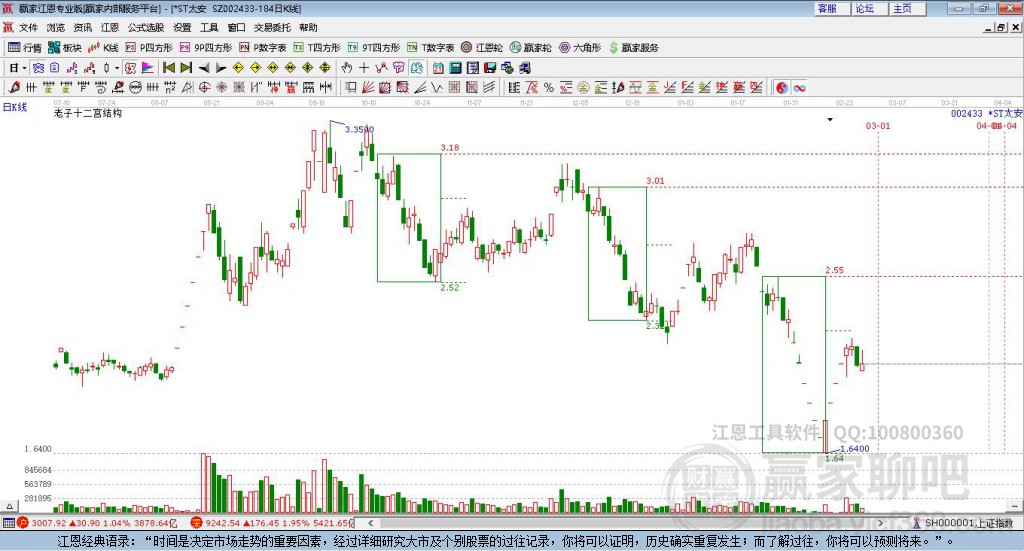Select the percent % retracement tool
Image resolution: width=1024 pixels, height=551 pixels.
pos(549,87)
